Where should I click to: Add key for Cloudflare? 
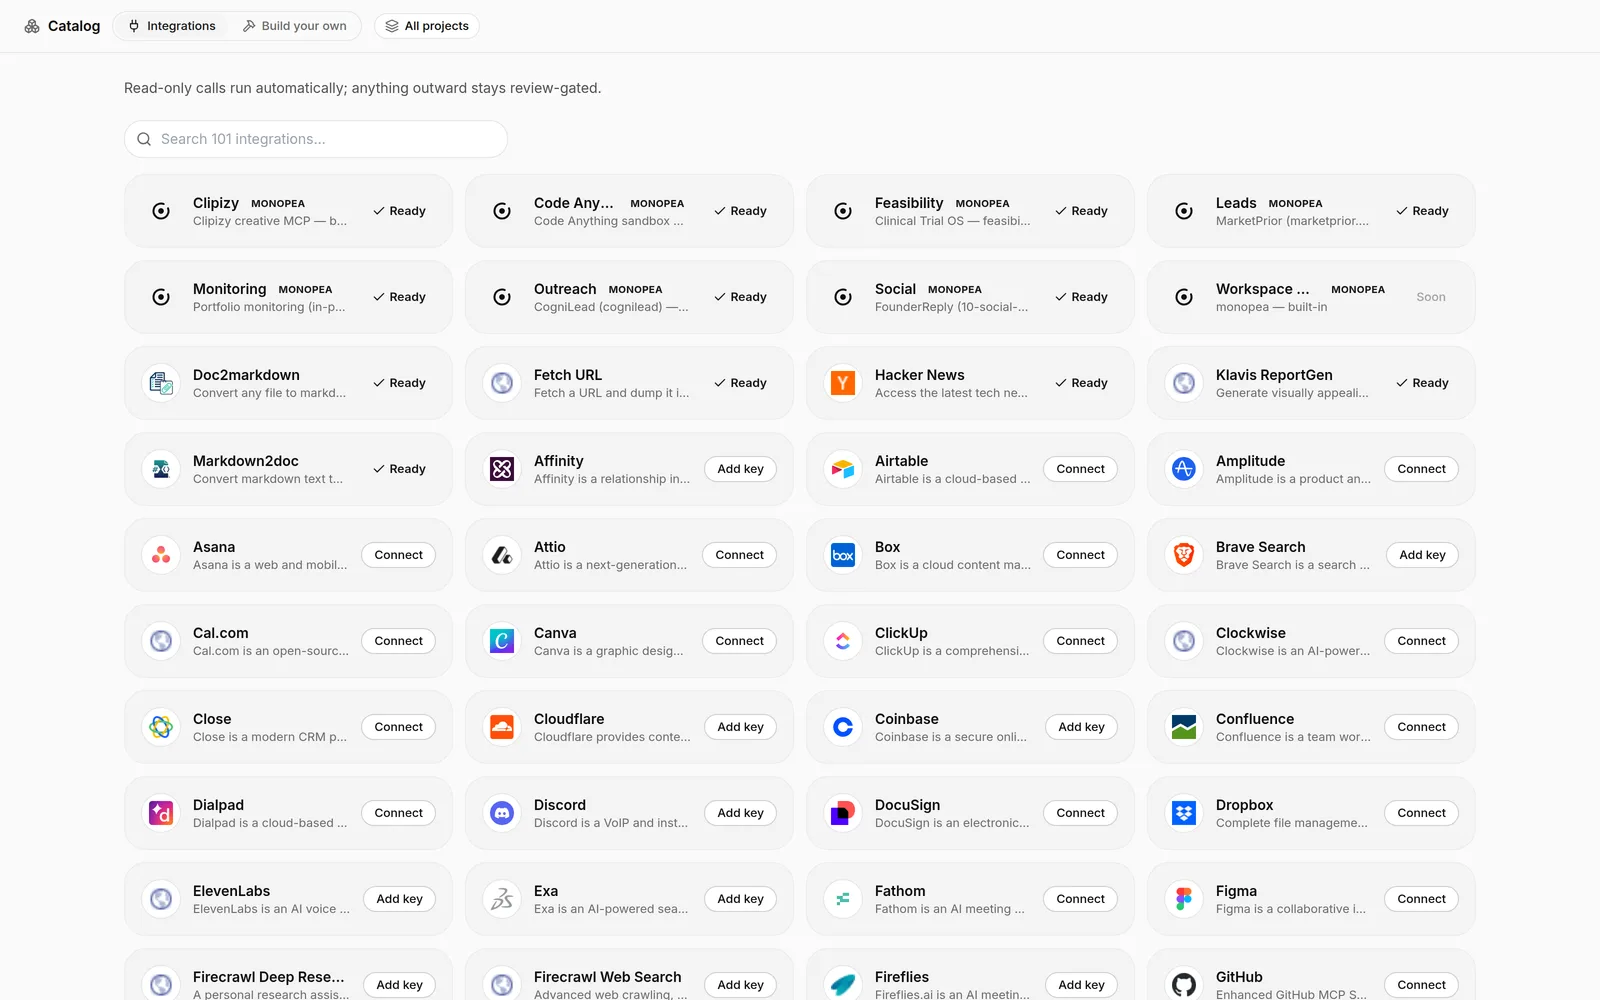click(740, 727)
